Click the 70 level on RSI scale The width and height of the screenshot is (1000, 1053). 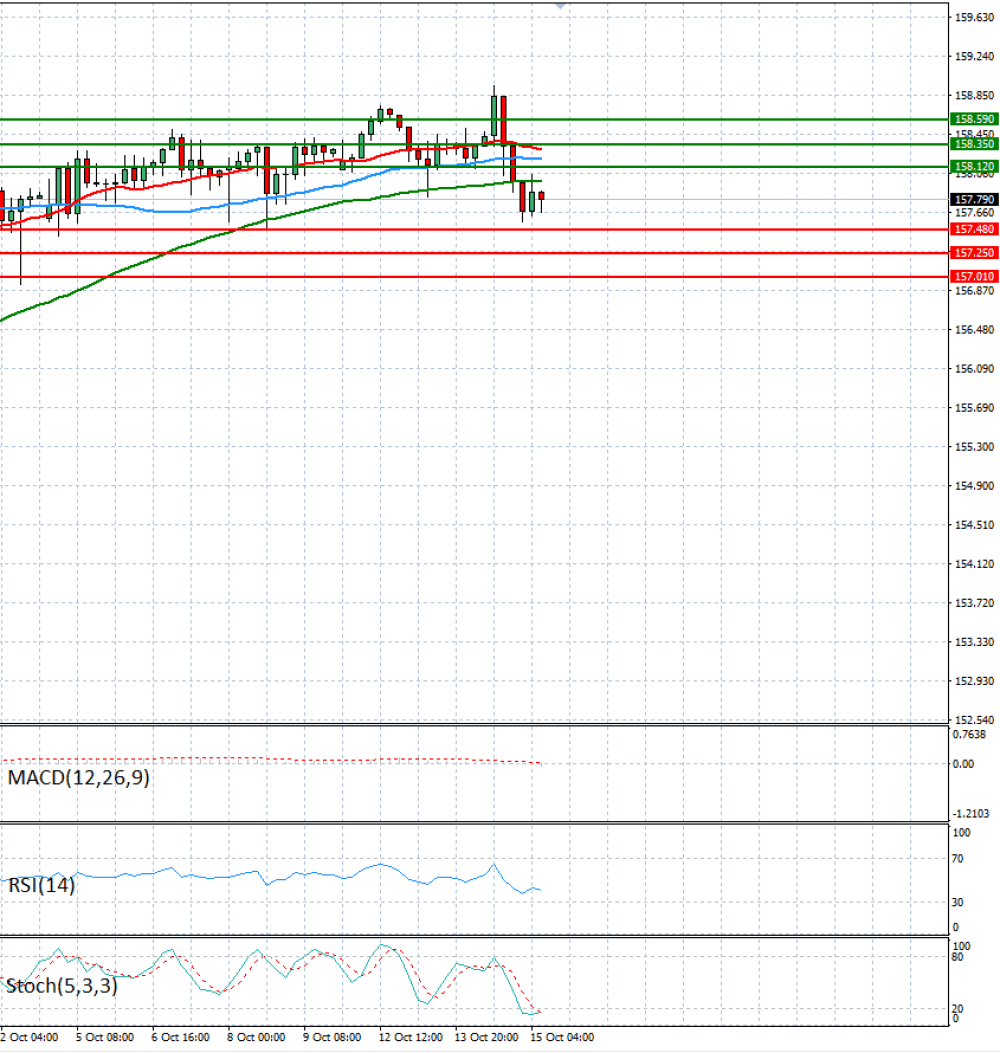coord(958,859)
